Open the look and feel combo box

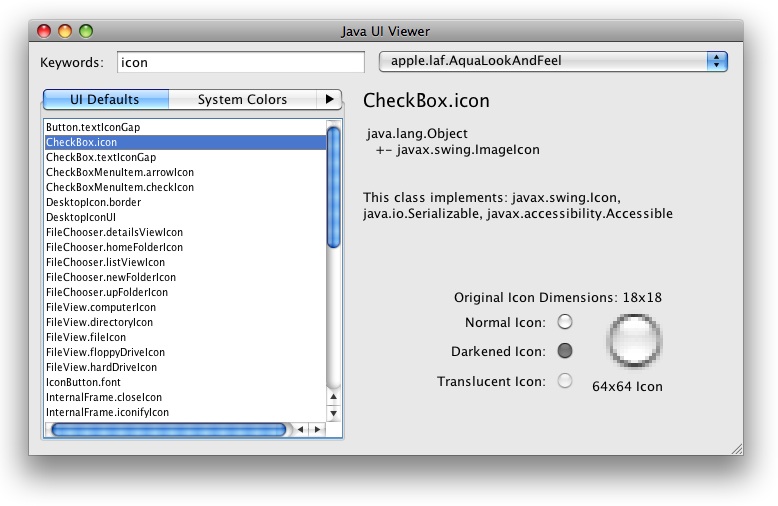click(553, 61)
